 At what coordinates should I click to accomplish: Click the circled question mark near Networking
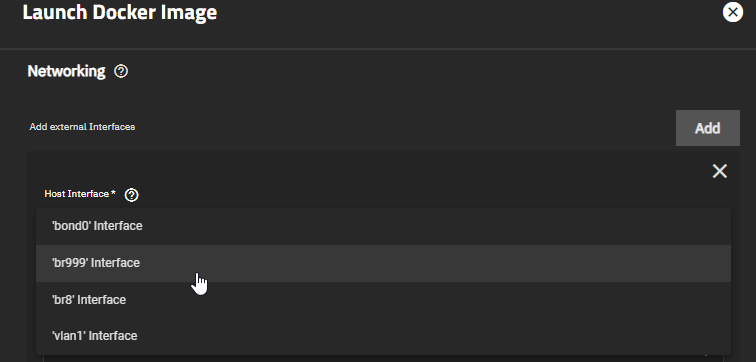(x=121, y=71)
